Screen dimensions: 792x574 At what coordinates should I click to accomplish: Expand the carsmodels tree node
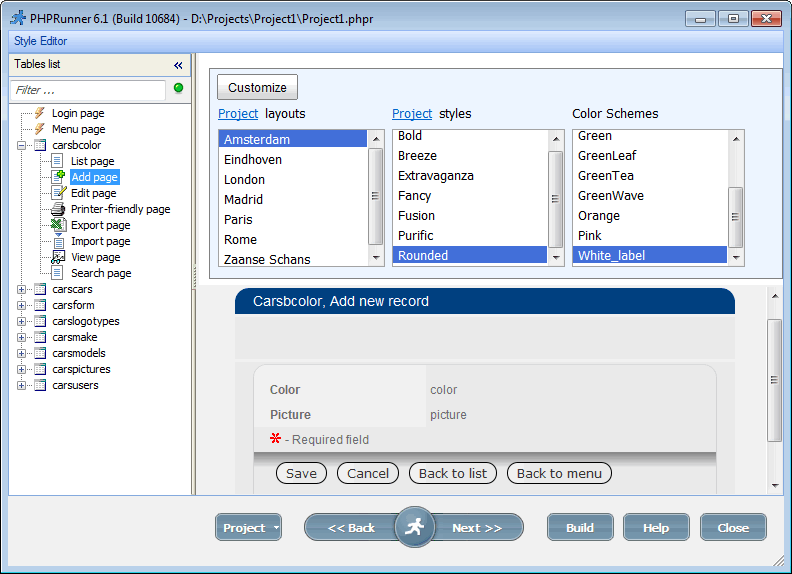click(x=21, y=353)
